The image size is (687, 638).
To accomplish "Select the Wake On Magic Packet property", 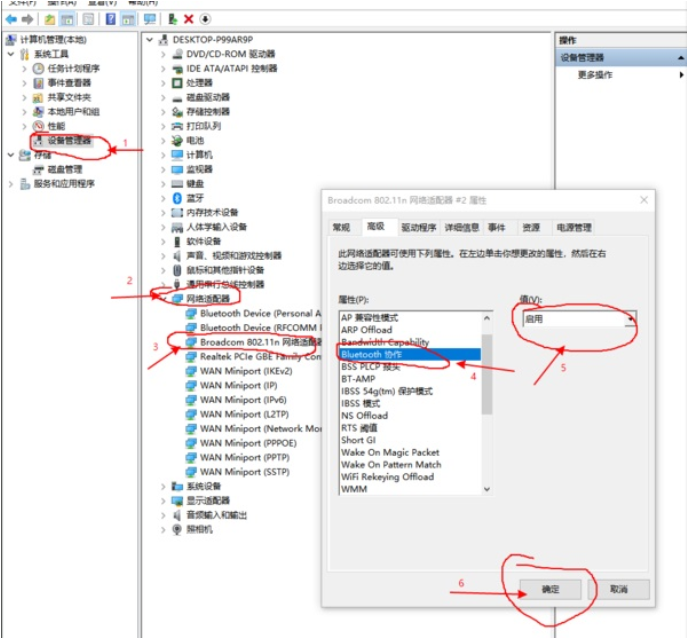I will pos(390,452).
